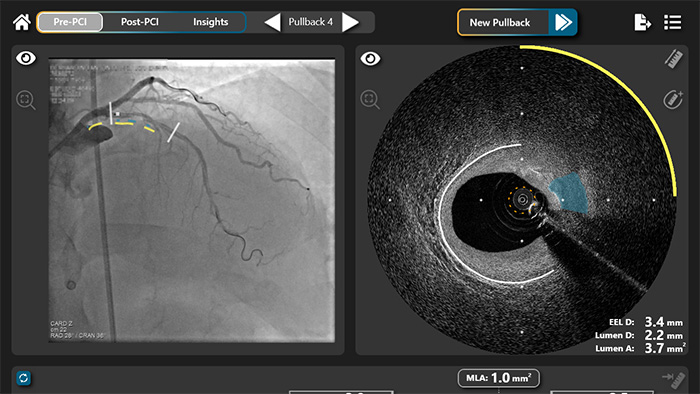Export the file using export icon
Viewport: 700px width, 394px height.
(x=642, y=22)
